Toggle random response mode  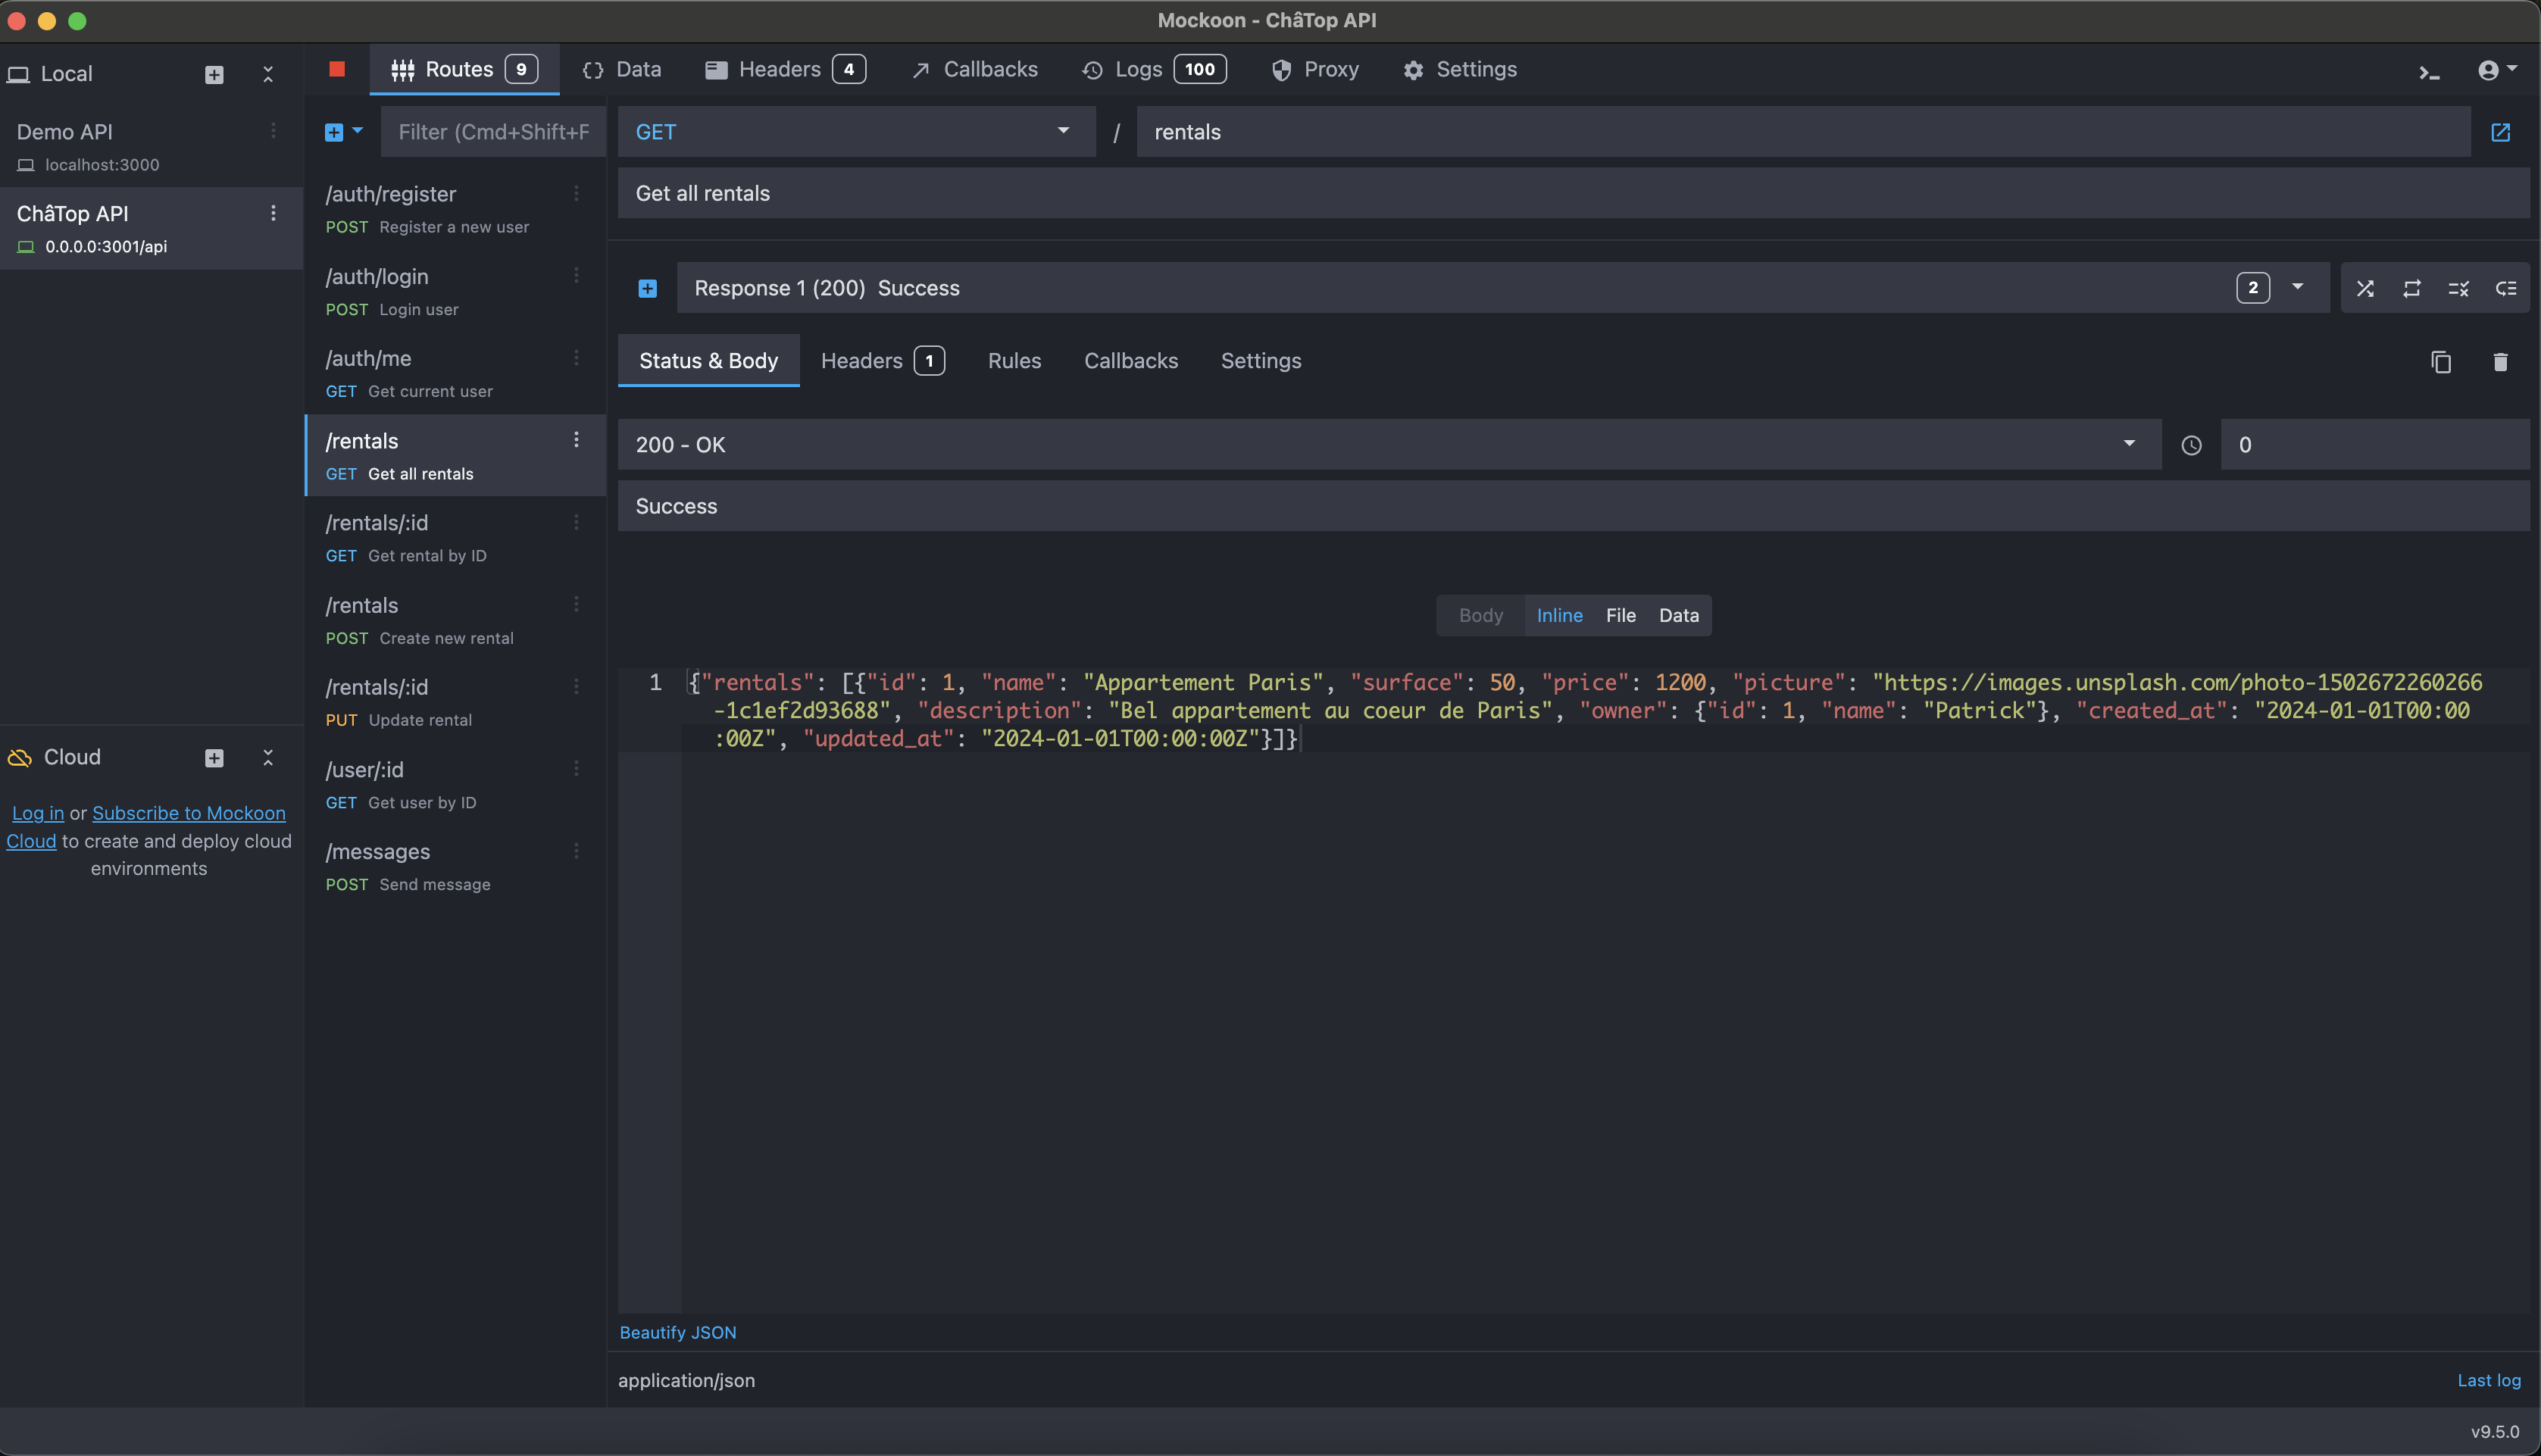coord(2365,288)
